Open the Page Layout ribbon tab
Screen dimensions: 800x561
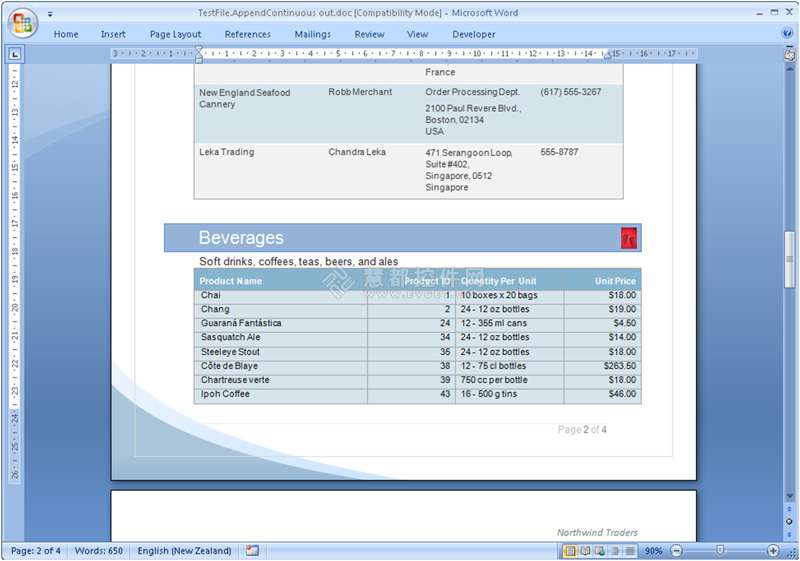pos(176,34)
